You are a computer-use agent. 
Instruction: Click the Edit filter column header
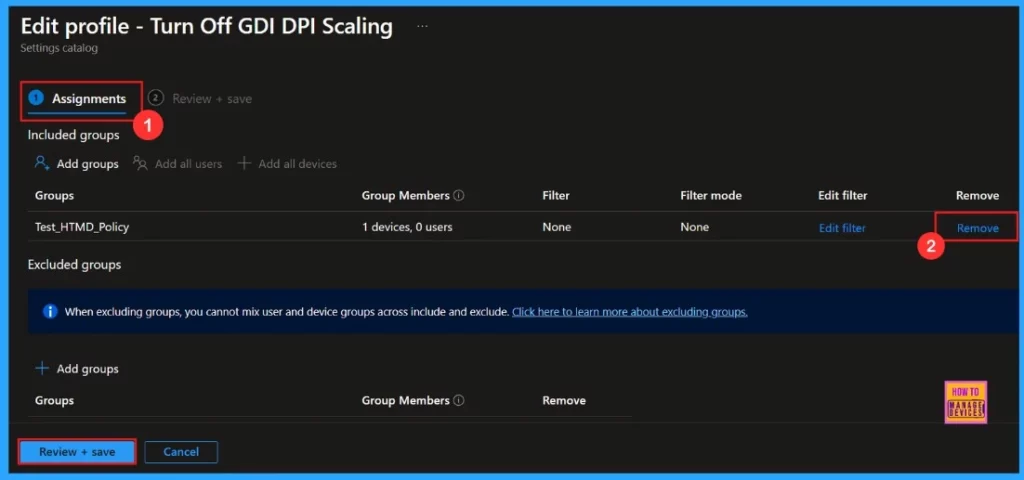click(x=842, y=195)
